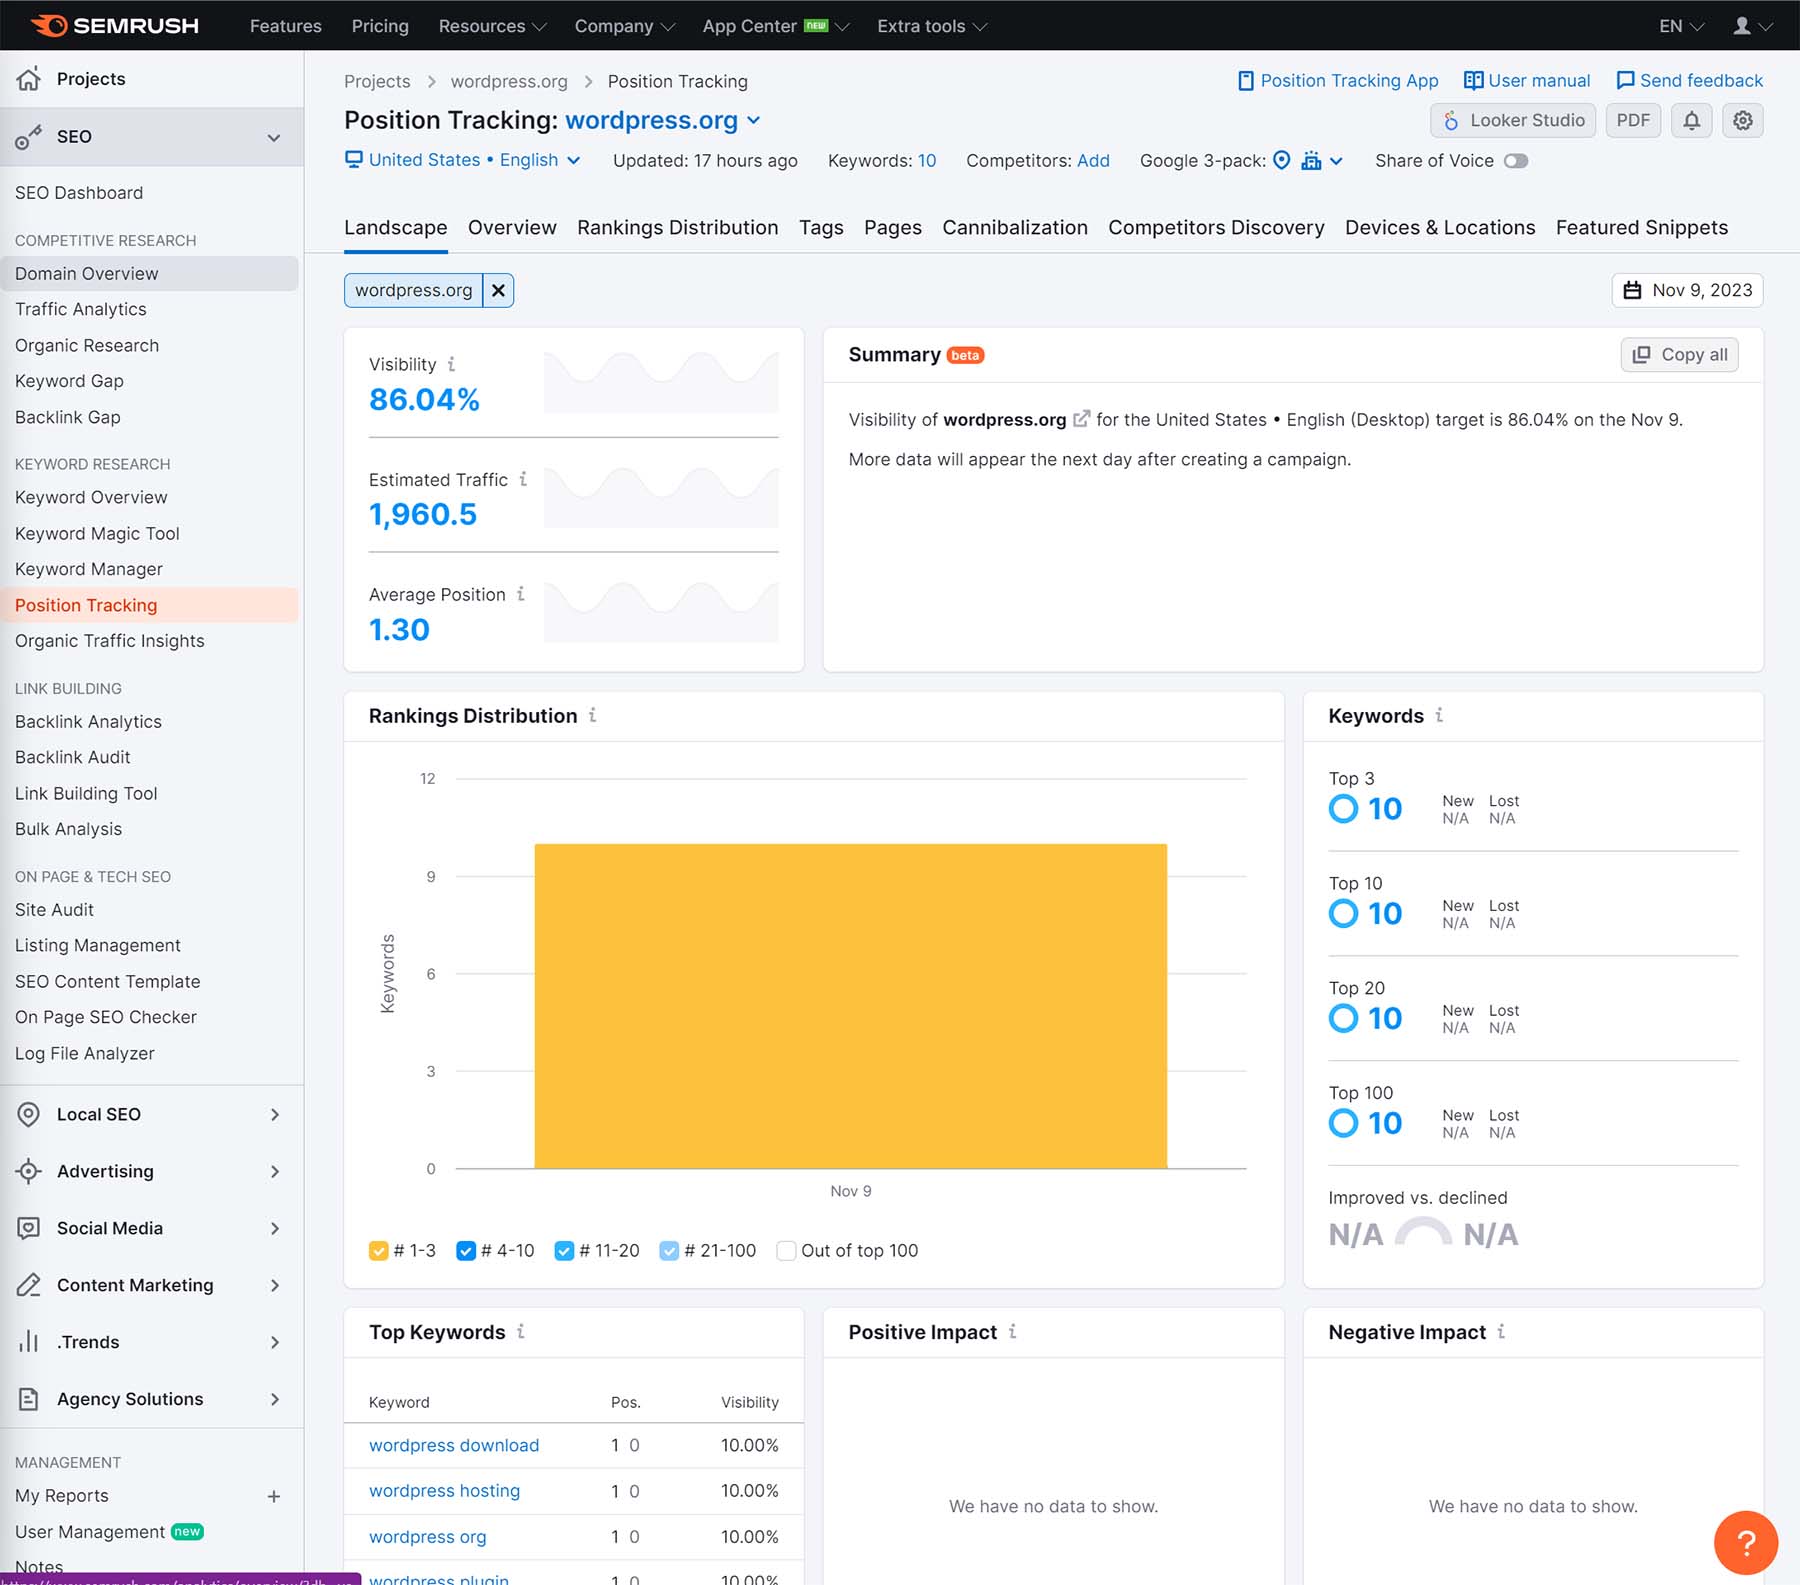Open the Position Tracking App
This screenshot has width=1800, height=1585.
tap(1338, 81)
